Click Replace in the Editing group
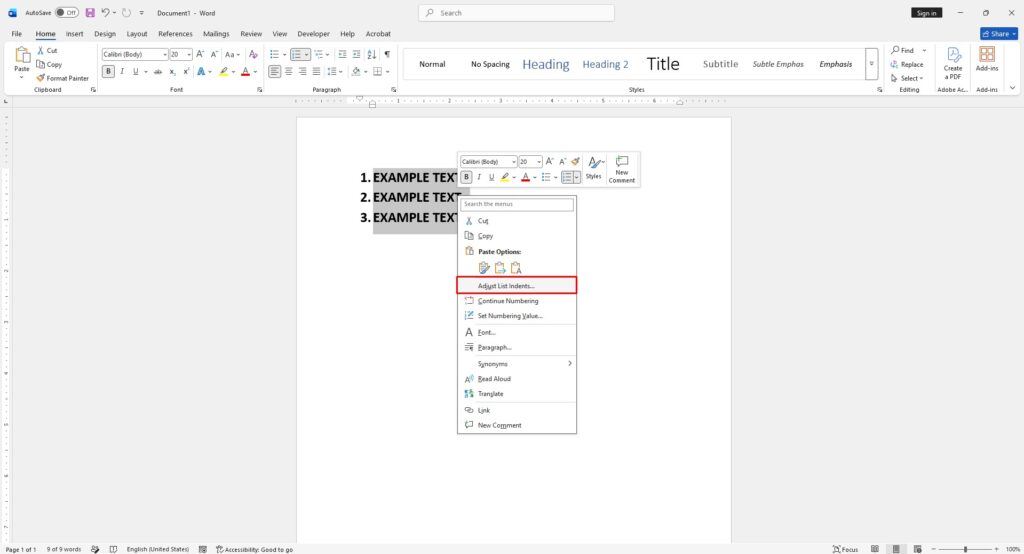1024x554 pixels. [907, 64]
